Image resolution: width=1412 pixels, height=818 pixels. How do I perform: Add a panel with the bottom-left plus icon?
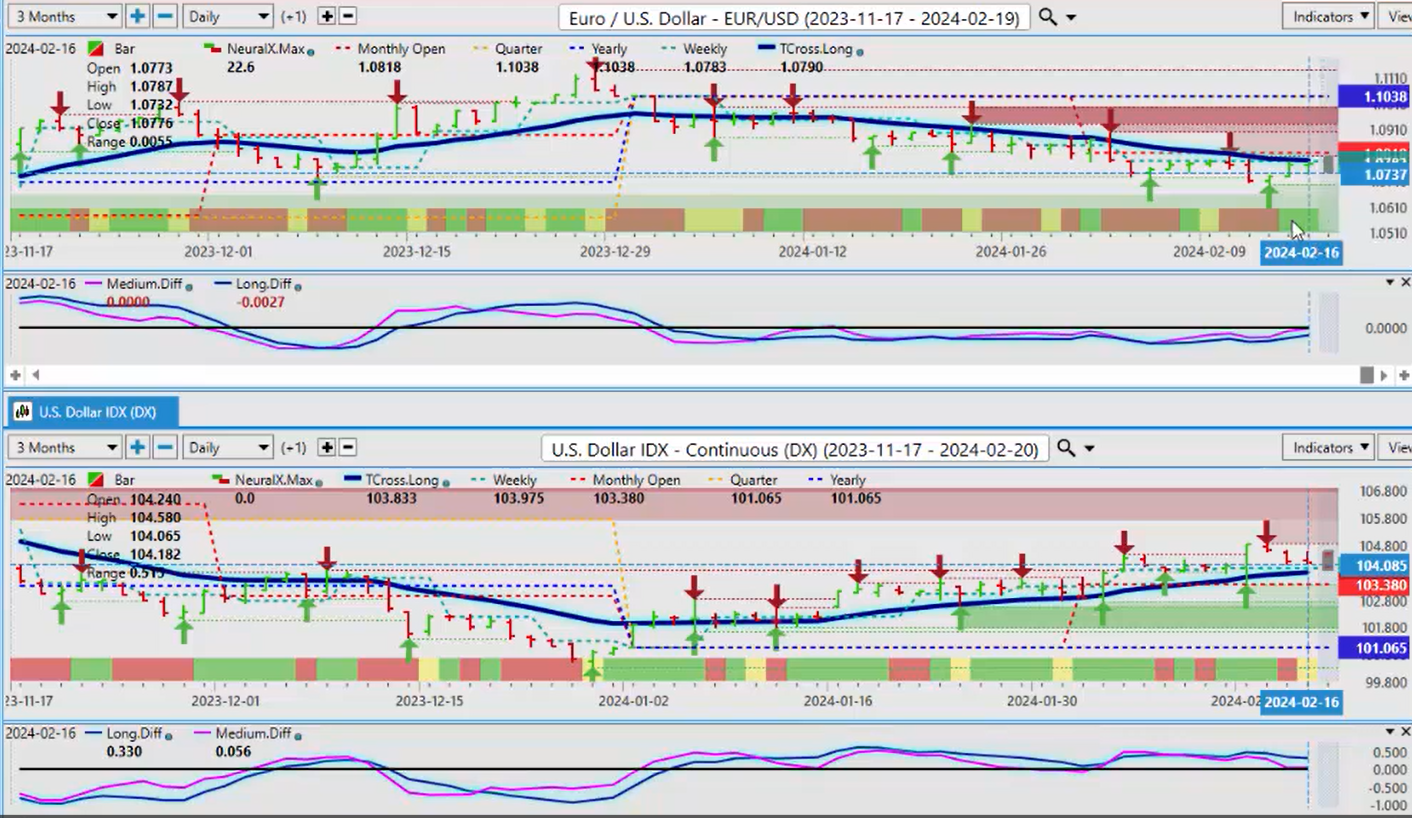pyautogui.click(x=15, y=375)
